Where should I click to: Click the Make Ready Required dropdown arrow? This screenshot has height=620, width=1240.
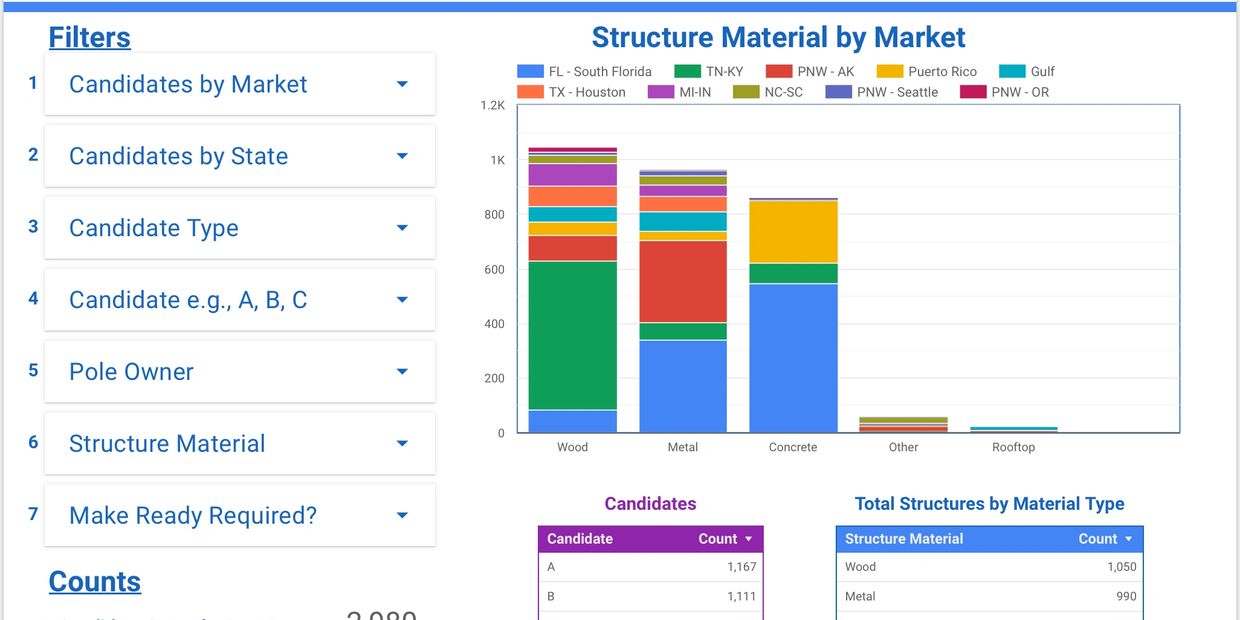402,516
